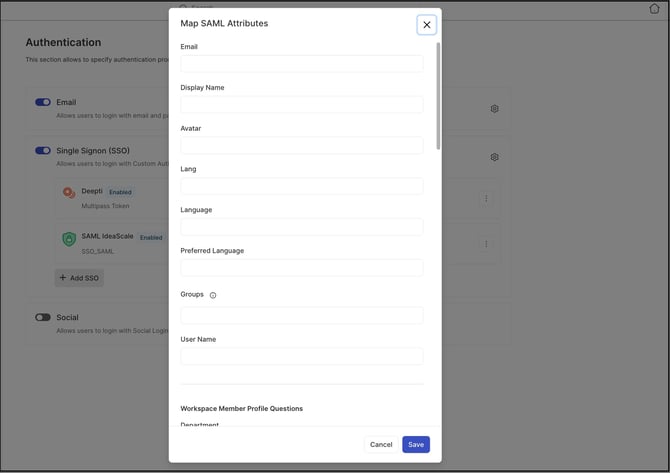Screen dimensions: 670x473
Task: Open SAML IdeaScale three-dot menu
Action: click(x=487, y=244)
